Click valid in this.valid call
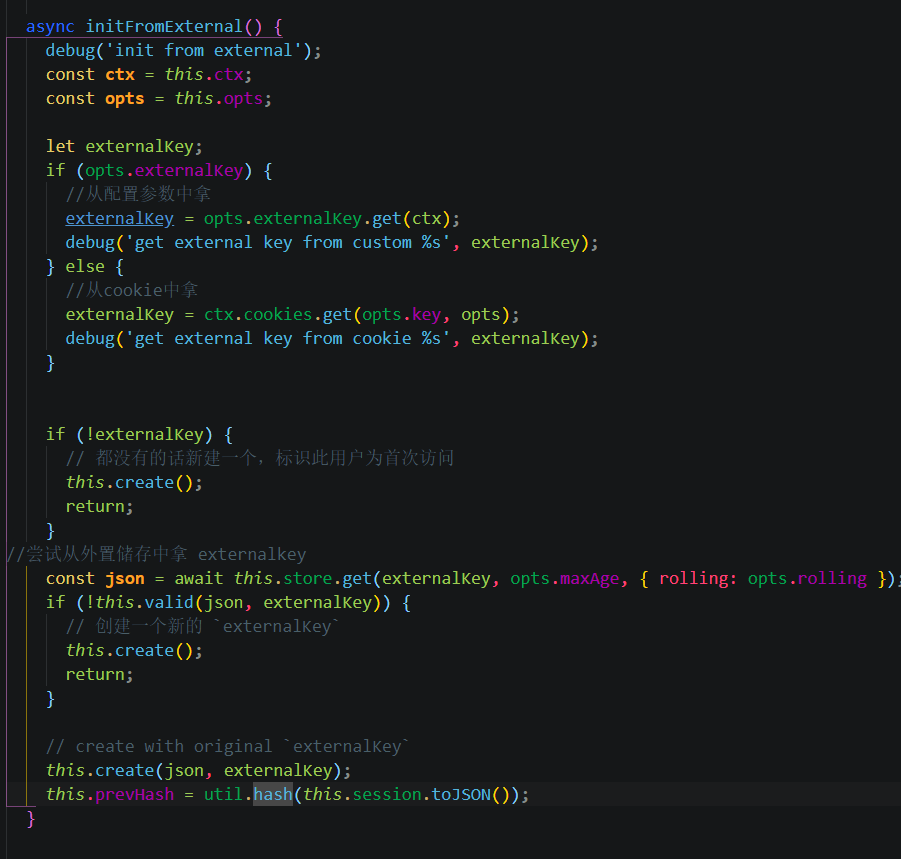Image resolution: width=901 pixels, height=859 pixels. (x=169, y=602)
